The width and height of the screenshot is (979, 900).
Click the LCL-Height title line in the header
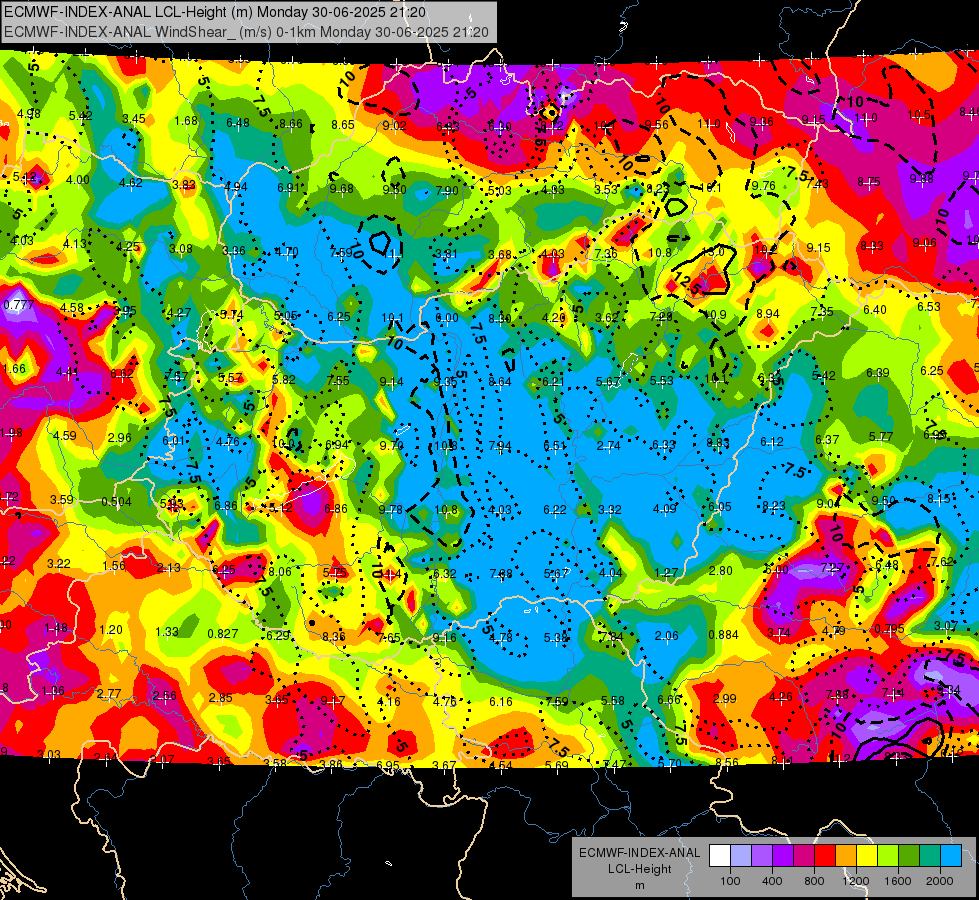[215, 12]
